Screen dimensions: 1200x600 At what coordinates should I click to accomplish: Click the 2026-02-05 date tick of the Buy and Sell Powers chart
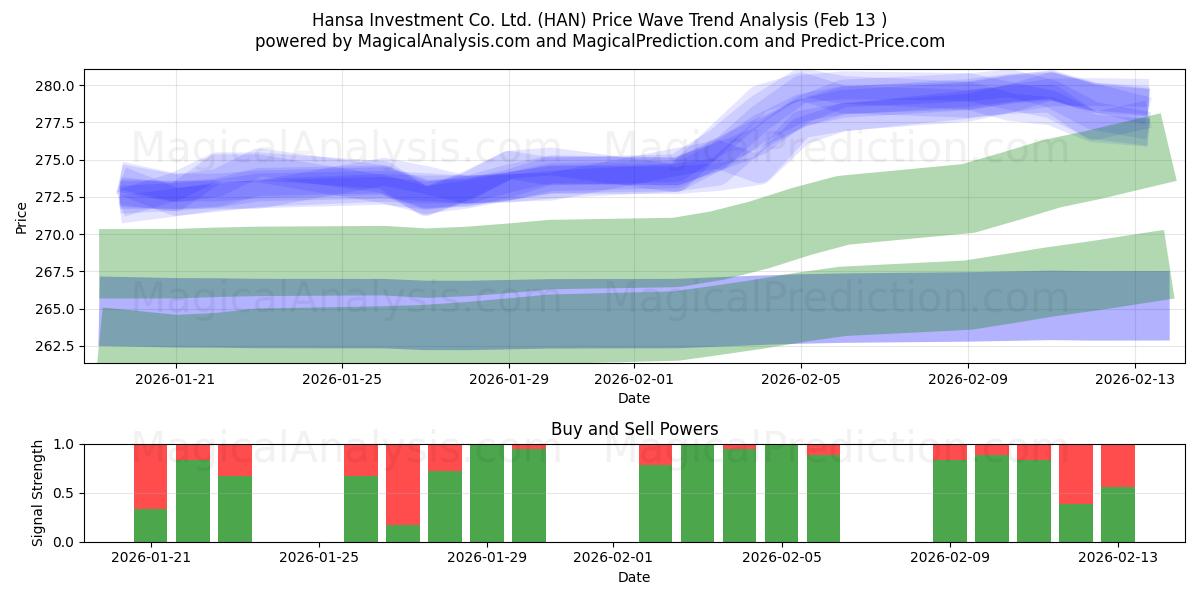point(781,558)
